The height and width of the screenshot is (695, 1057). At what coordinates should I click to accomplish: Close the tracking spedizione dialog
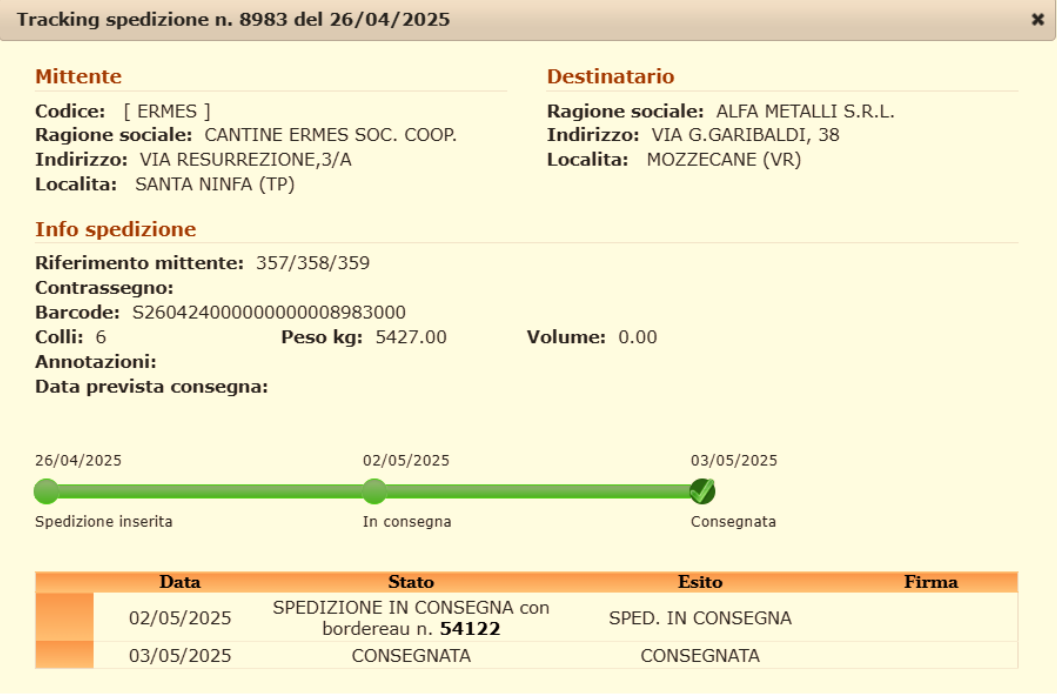(1037, 20)
